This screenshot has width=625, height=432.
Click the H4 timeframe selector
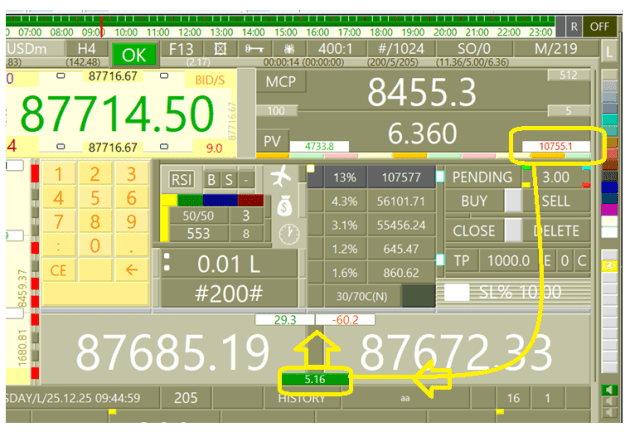[86, 49]
